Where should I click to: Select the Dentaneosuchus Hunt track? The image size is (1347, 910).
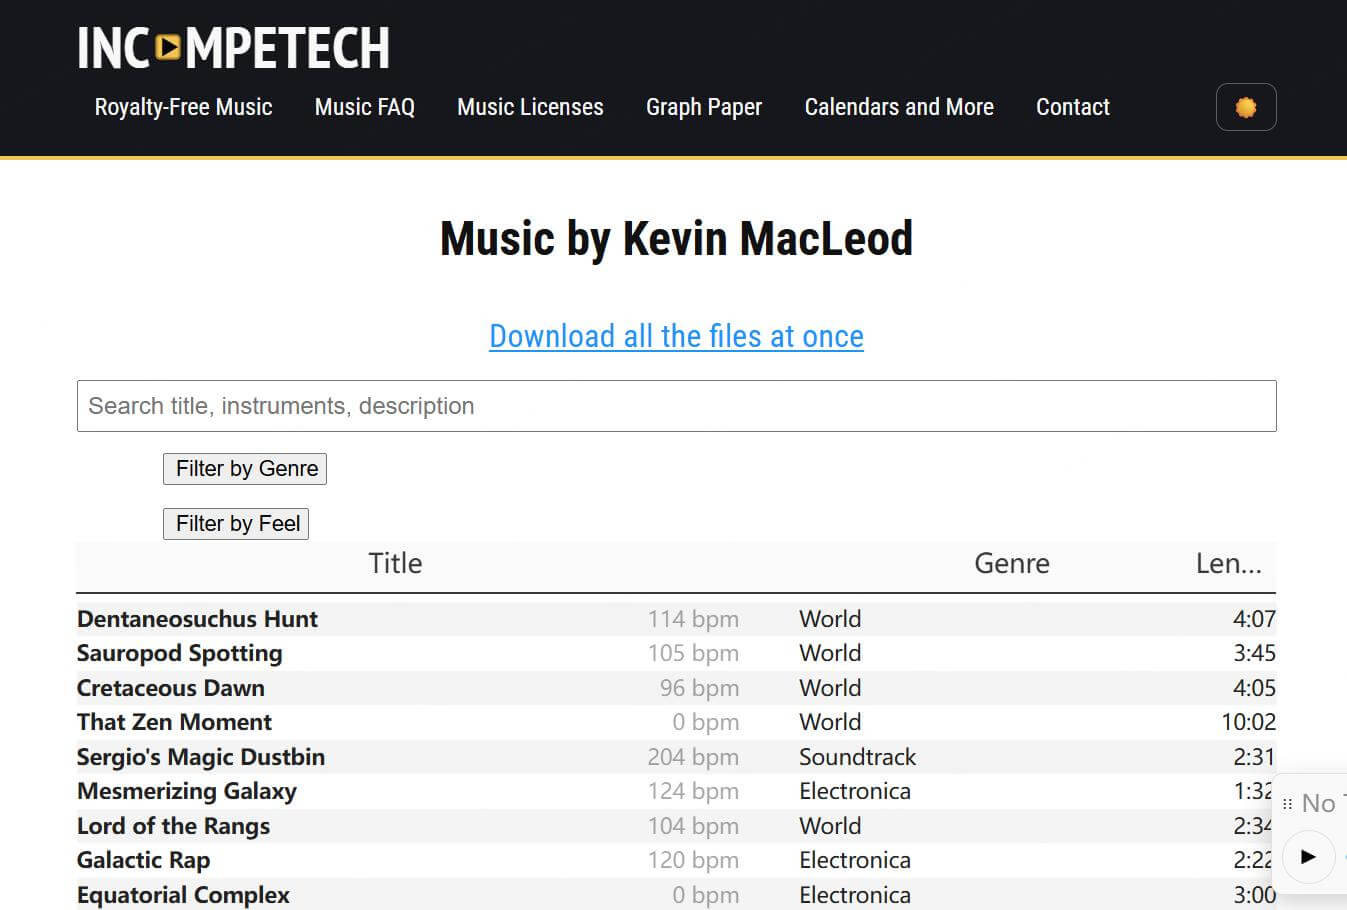[197, 619]
